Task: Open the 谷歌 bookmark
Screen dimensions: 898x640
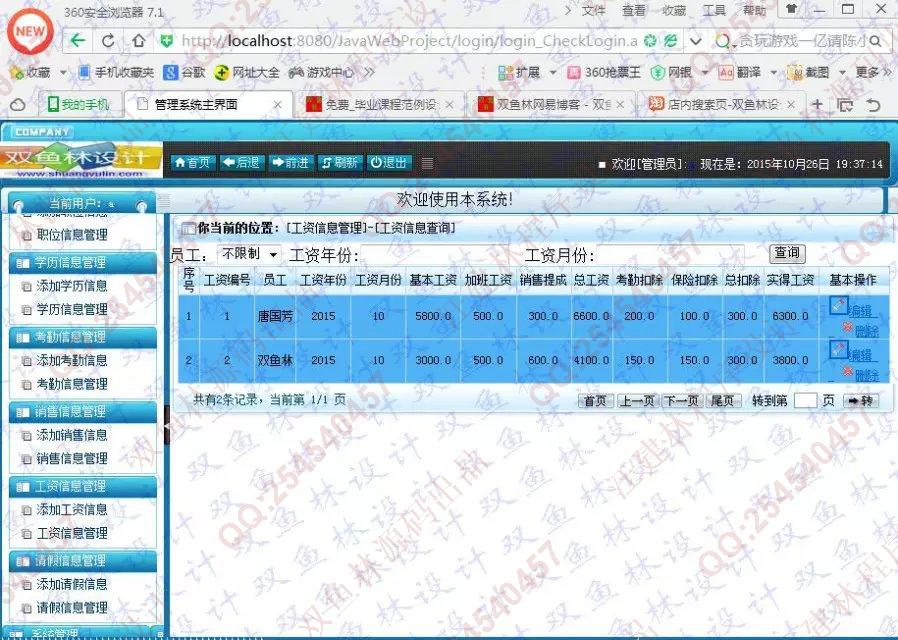Action: (184, 72)
